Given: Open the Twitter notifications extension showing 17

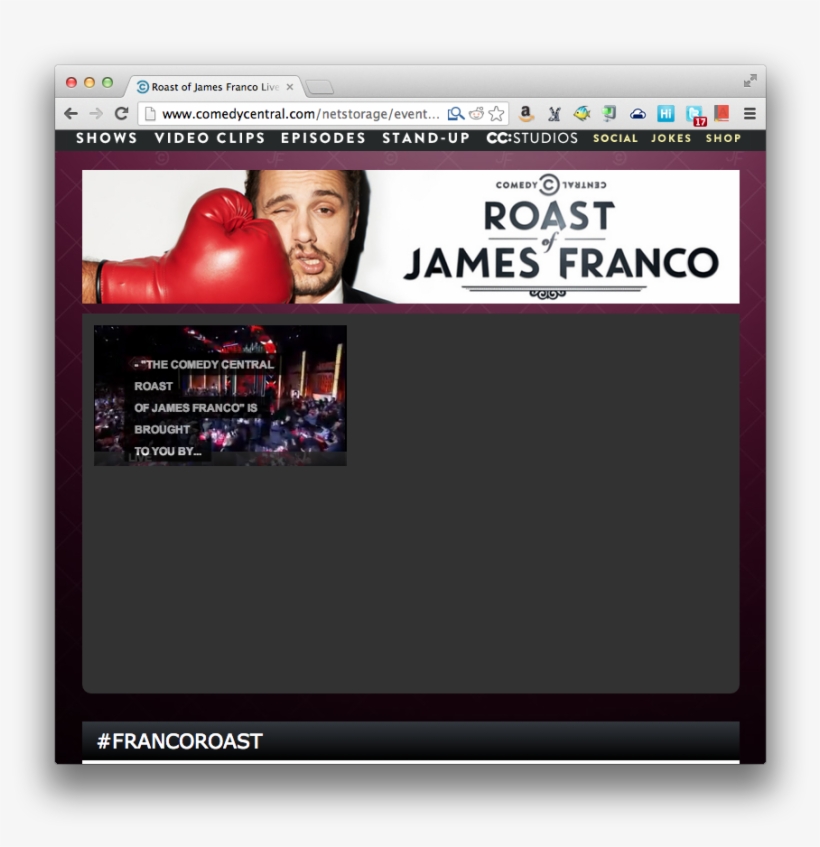Looking at the screenshot, I should 694,113.
